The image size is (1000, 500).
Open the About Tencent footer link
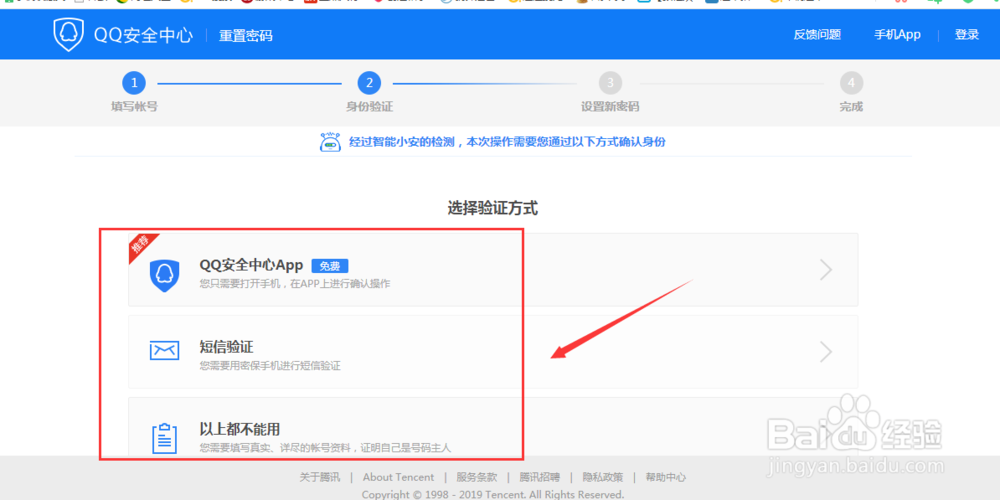click(x=398, y=477)
